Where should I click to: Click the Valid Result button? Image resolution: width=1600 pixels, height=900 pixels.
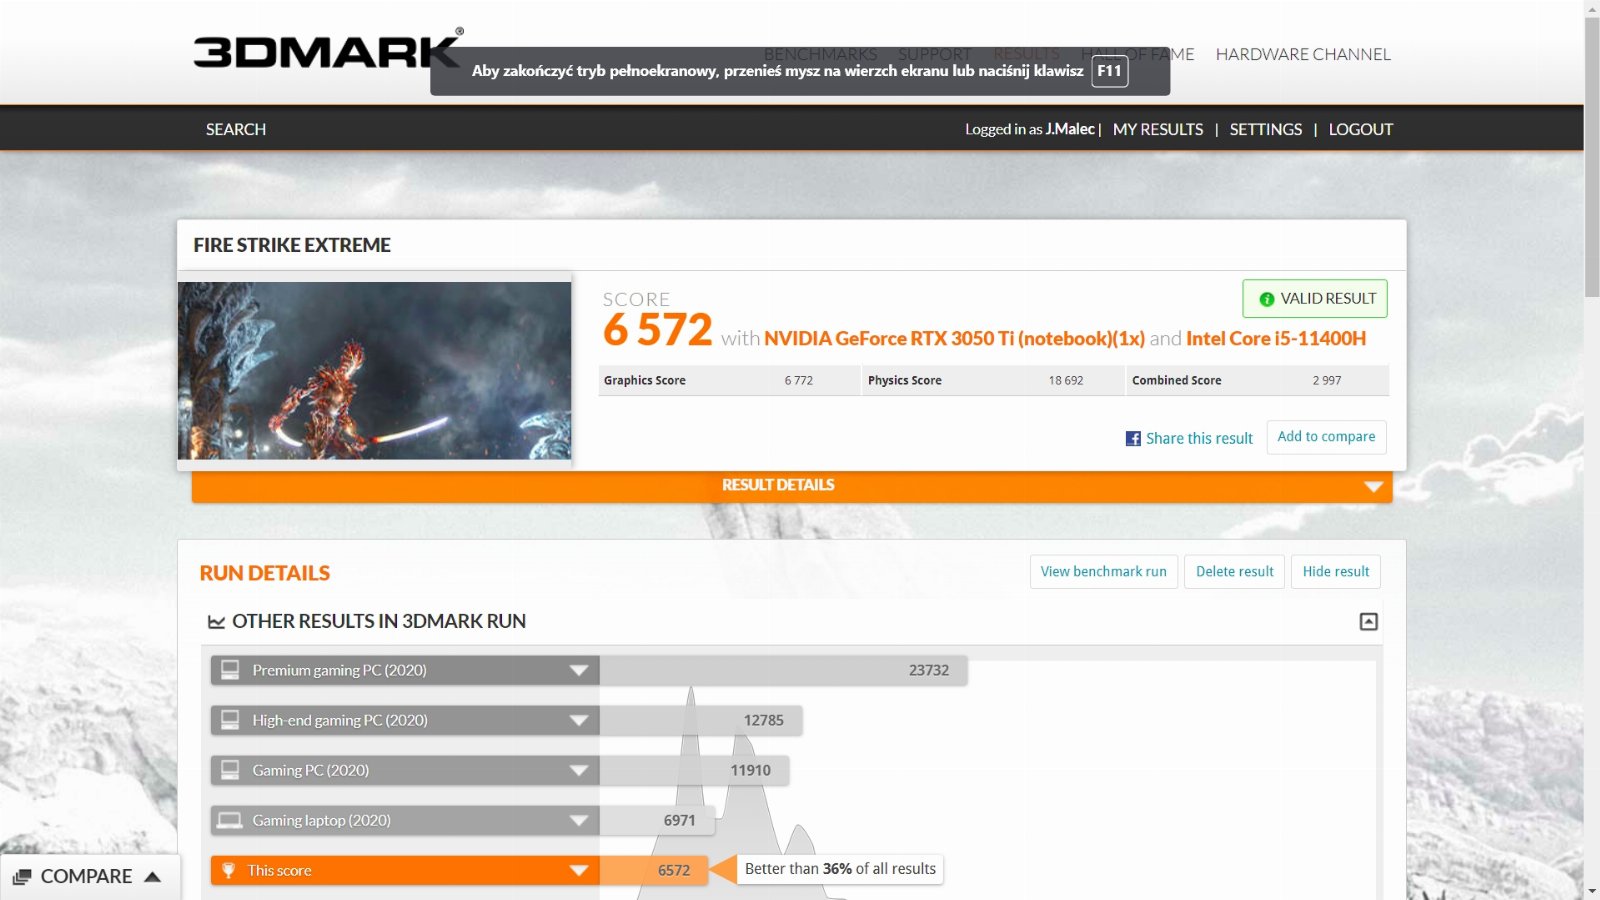coord(1315,299)
